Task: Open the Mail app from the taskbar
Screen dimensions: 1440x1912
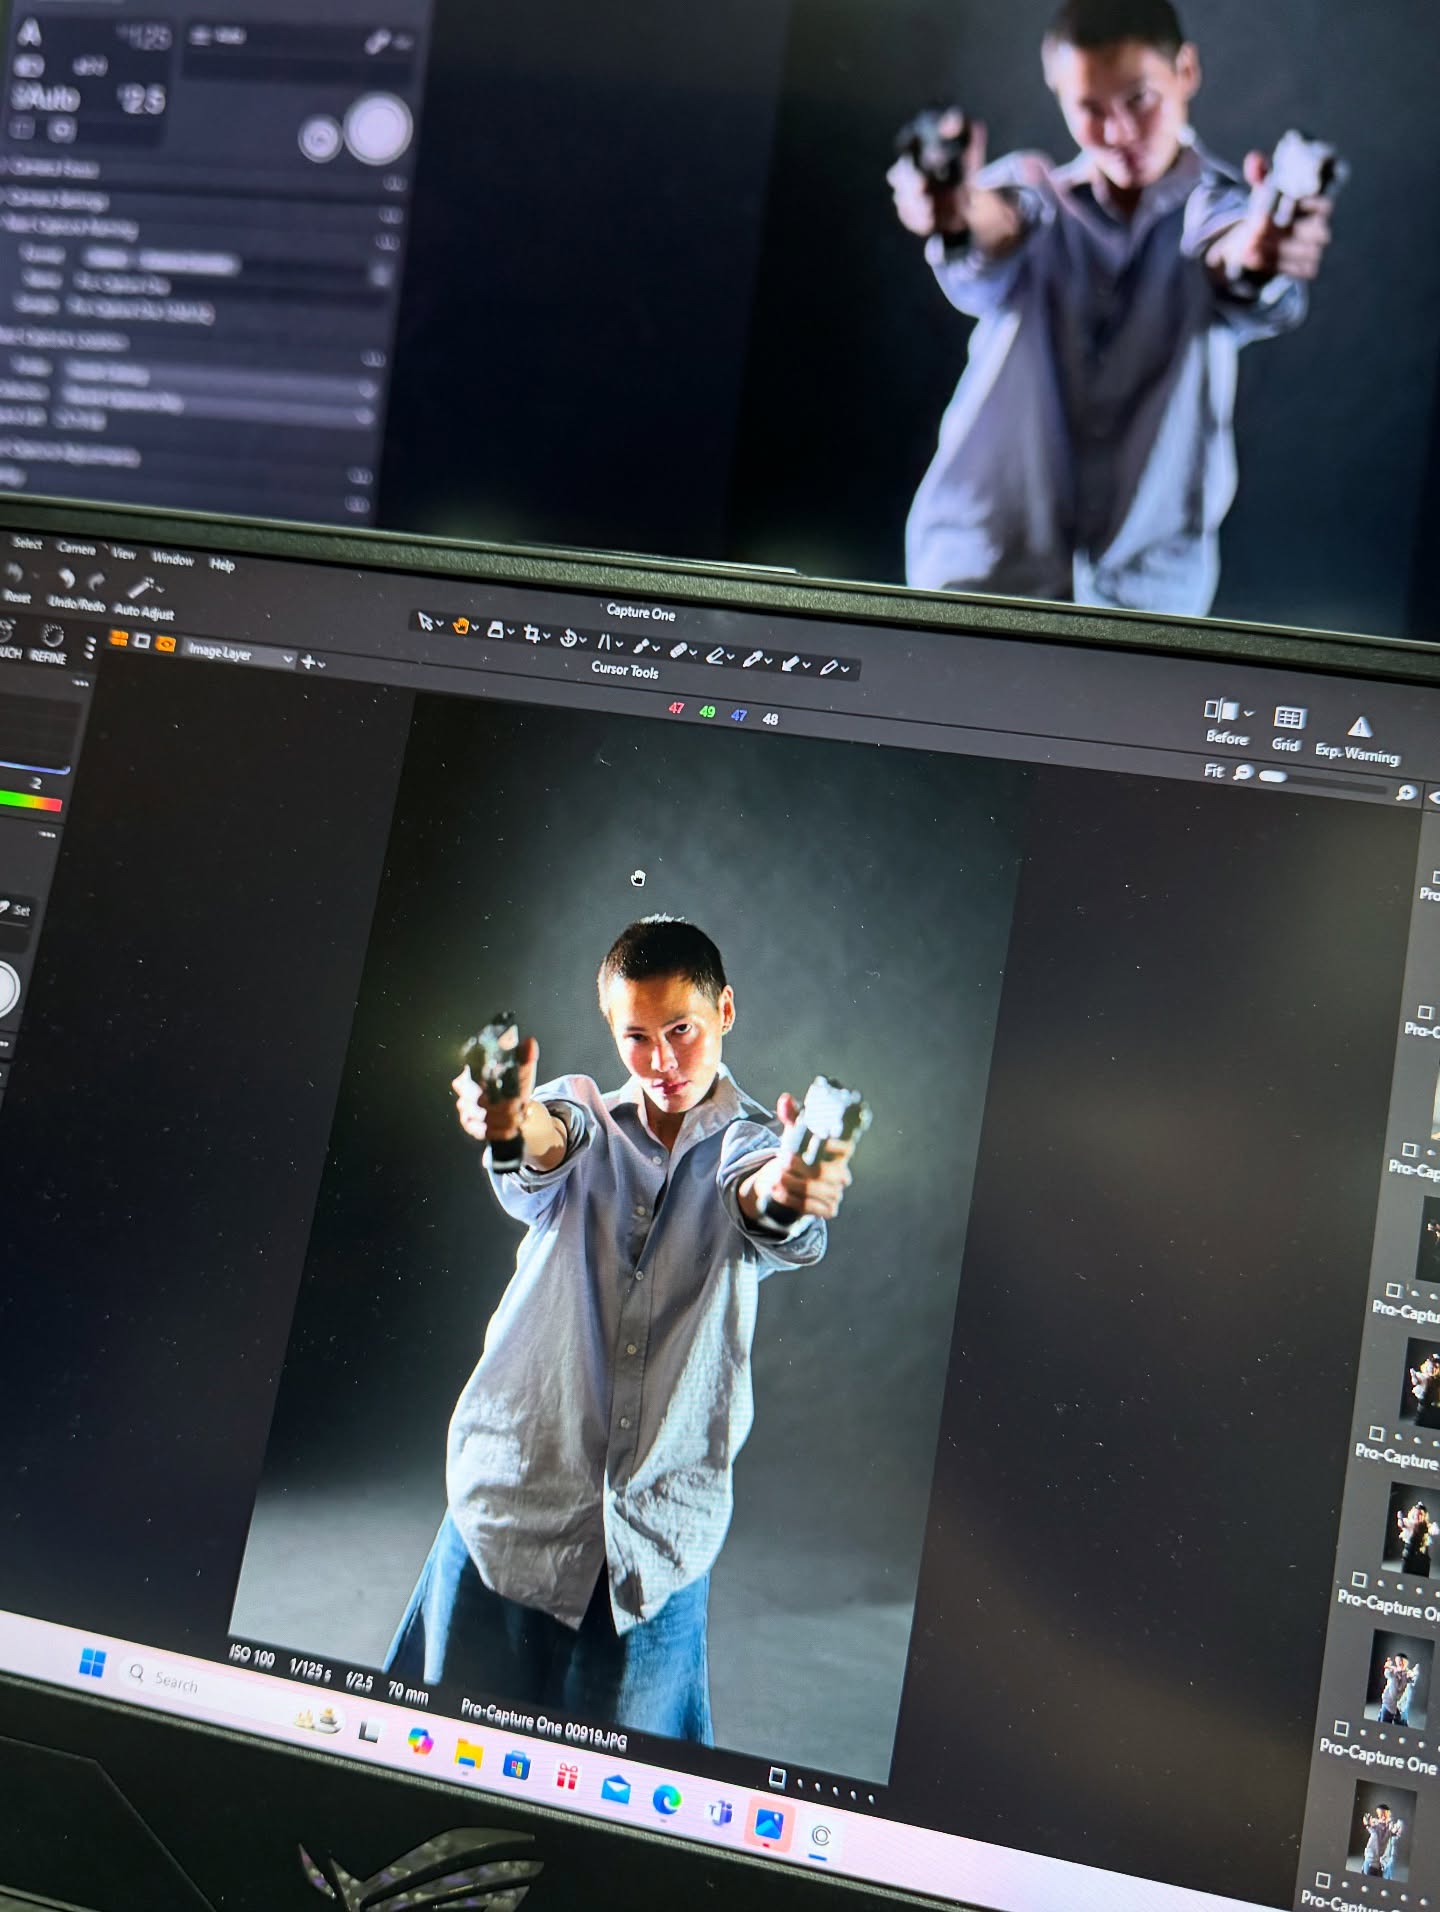Action: coord(616,1789)
